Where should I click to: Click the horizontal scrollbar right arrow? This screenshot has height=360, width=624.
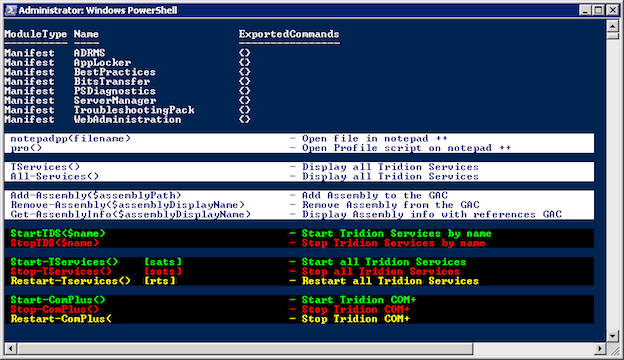click(600, 349)
